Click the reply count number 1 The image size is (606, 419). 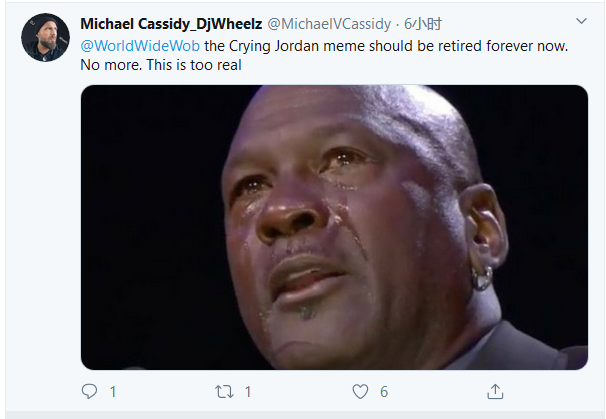click(113, 391)
